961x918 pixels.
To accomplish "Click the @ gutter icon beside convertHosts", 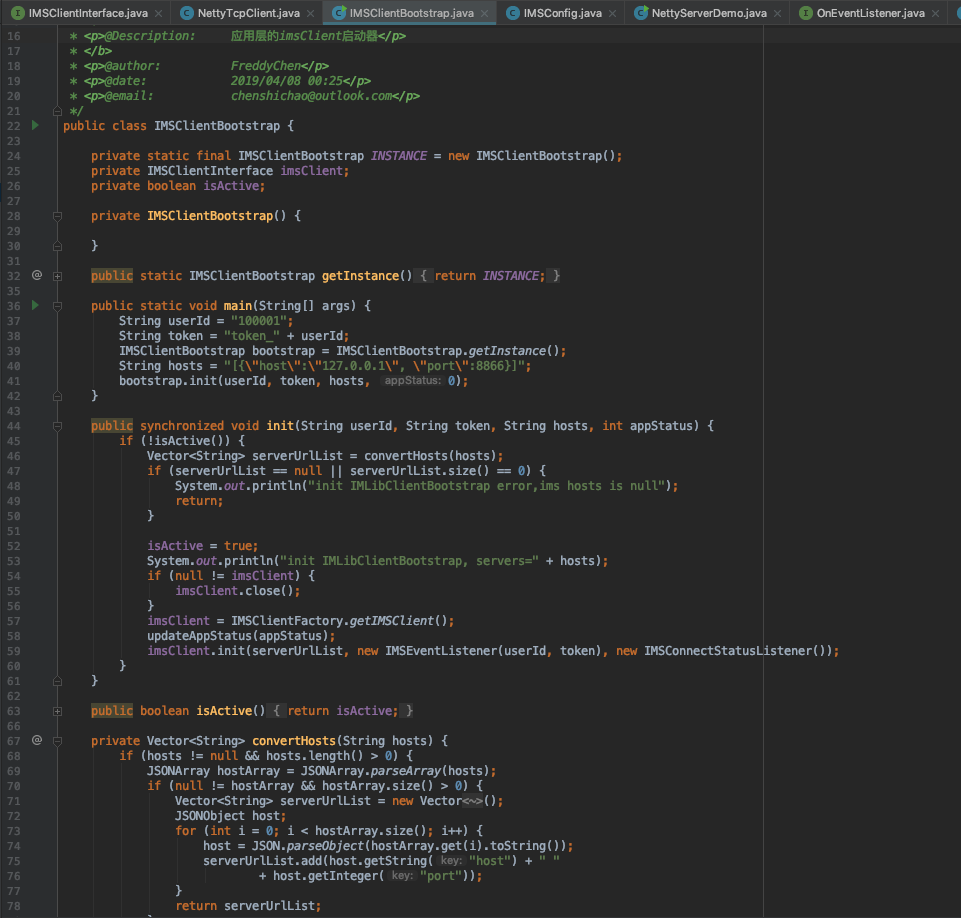I will 36,740.
